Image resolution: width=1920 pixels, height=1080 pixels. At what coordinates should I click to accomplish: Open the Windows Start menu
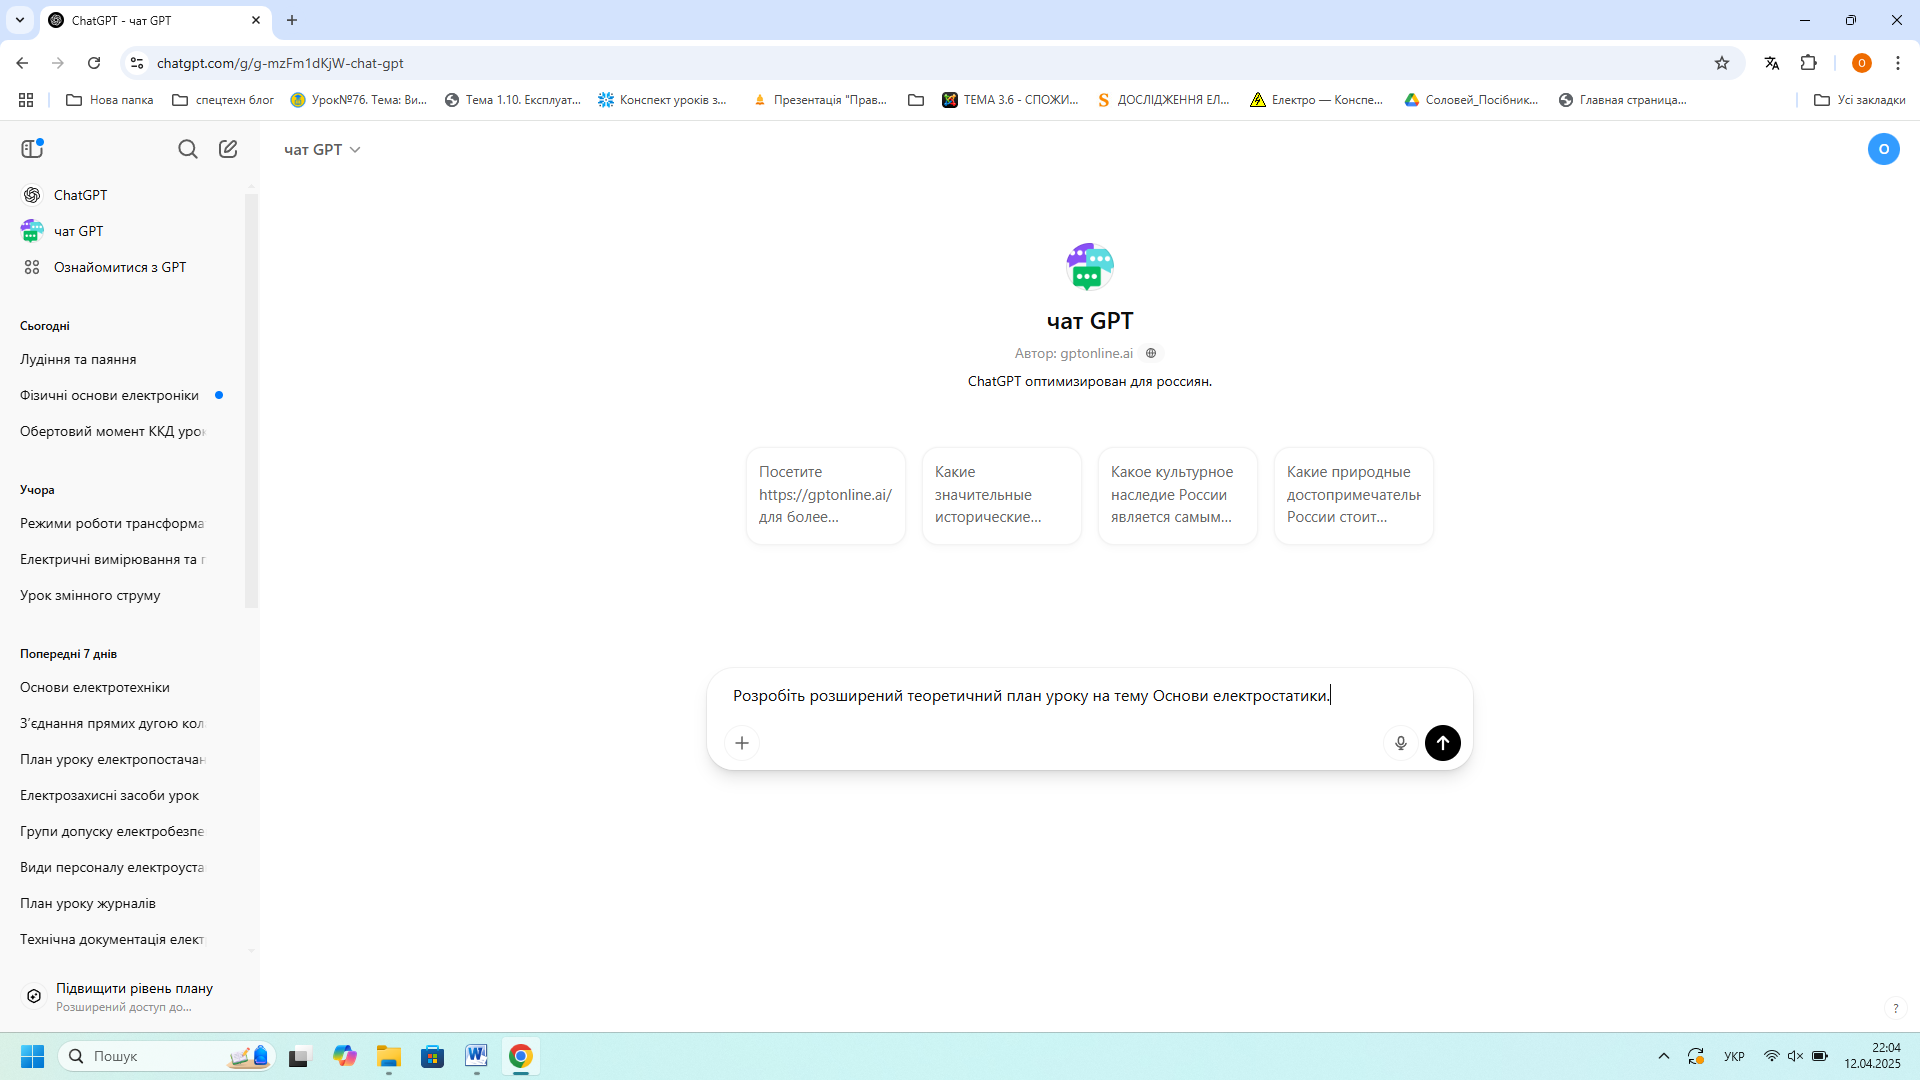coord(33,1056)
